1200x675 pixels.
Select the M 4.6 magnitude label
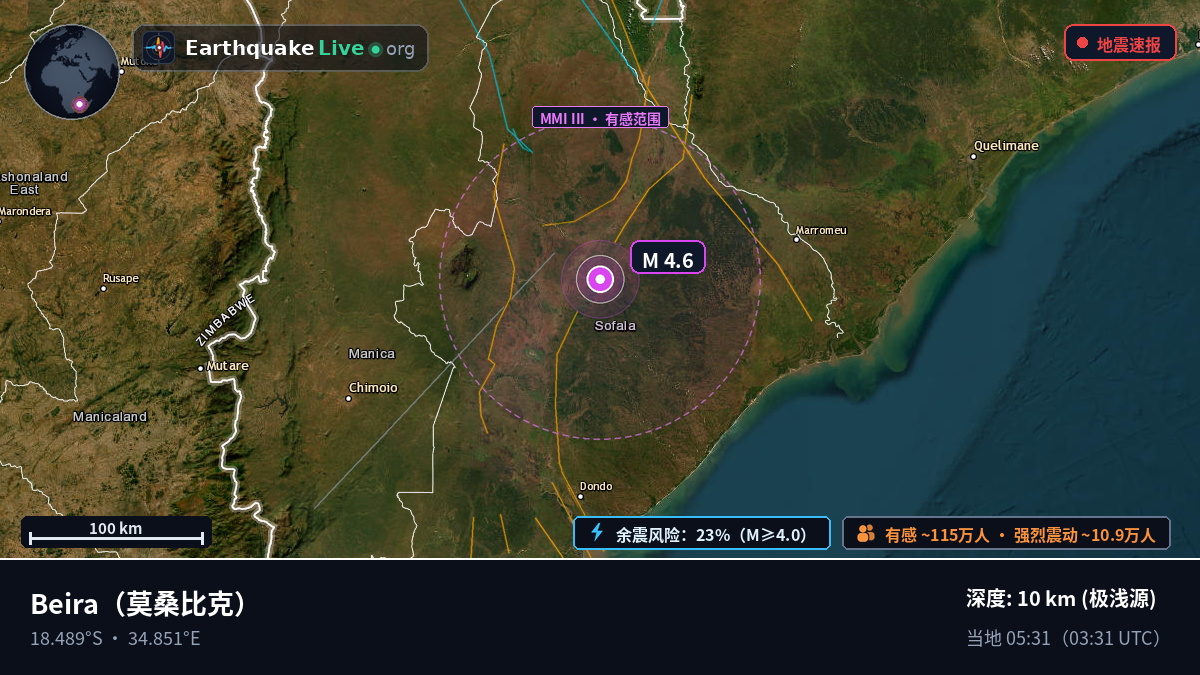coord(668,258)
